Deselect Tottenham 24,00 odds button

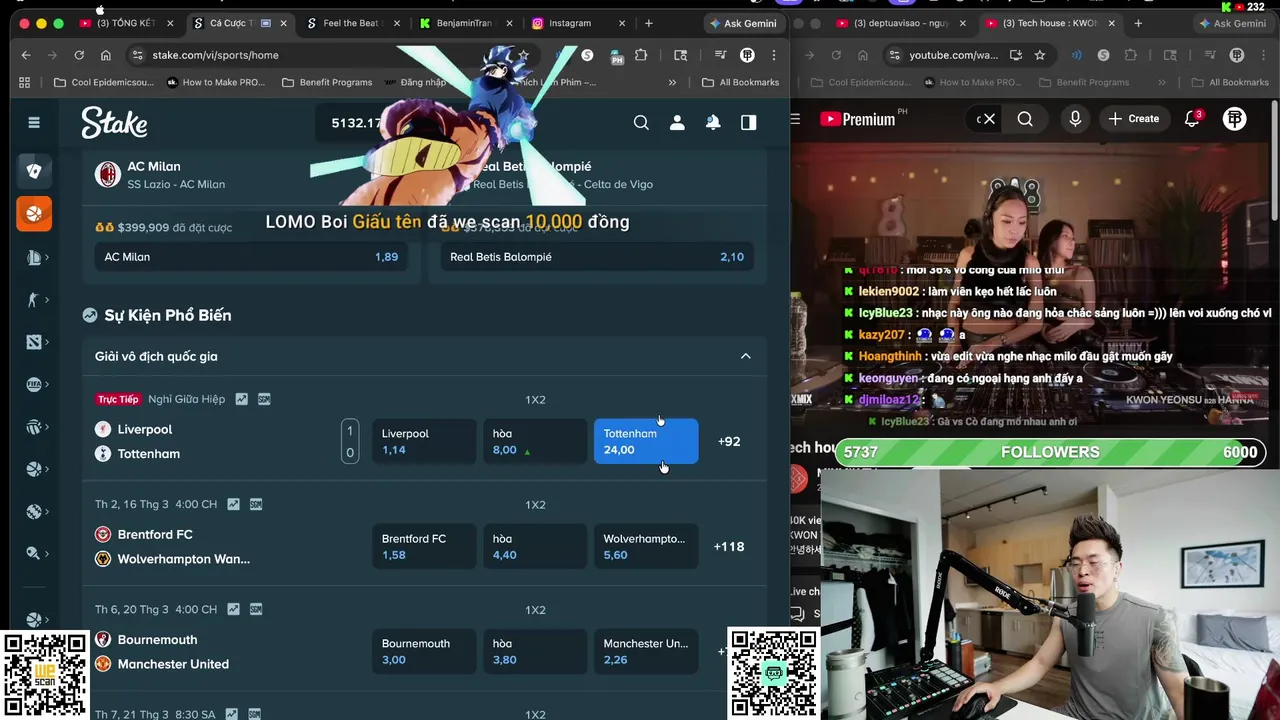pyautogui.click(x=646, y=441)
